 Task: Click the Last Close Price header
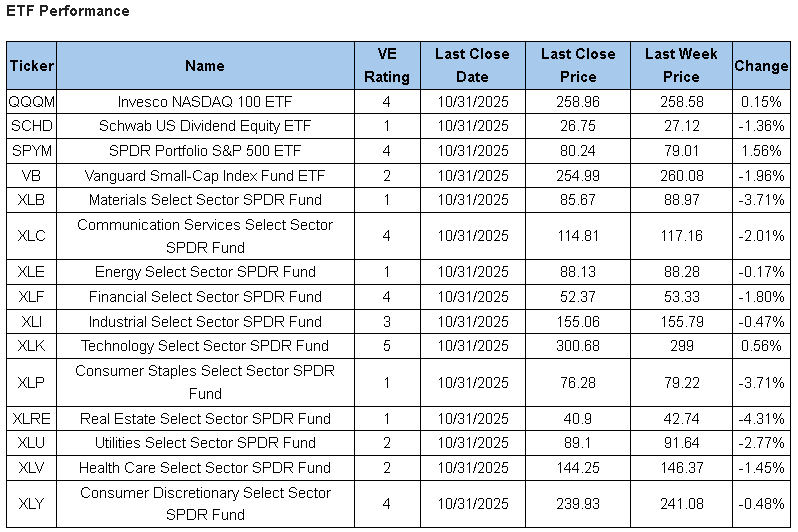pos(578,66)
